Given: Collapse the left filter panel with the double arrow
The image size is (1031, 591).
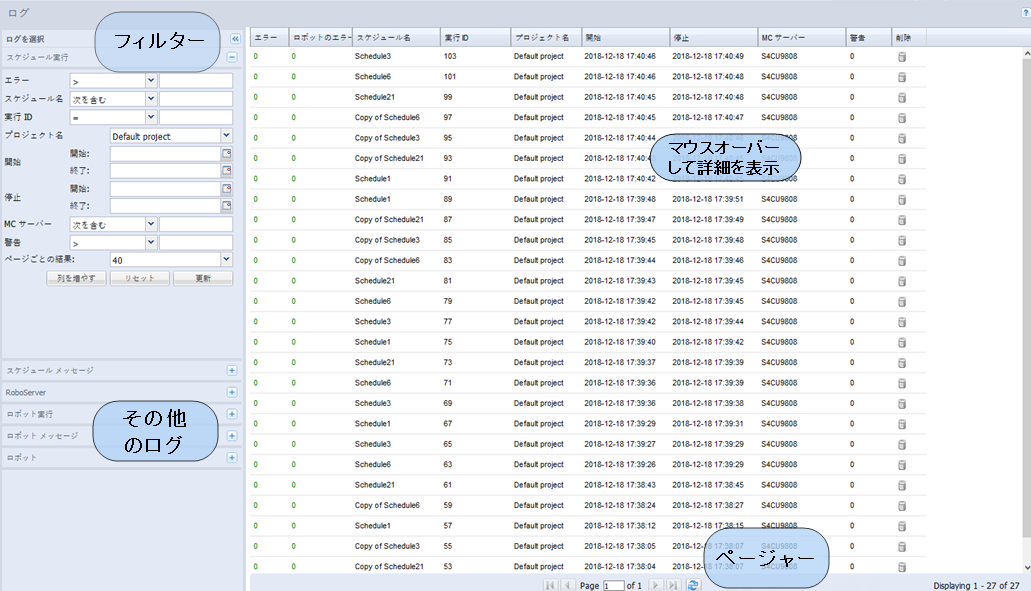Looking at the screenshot, I should click(x=235, y=39).
